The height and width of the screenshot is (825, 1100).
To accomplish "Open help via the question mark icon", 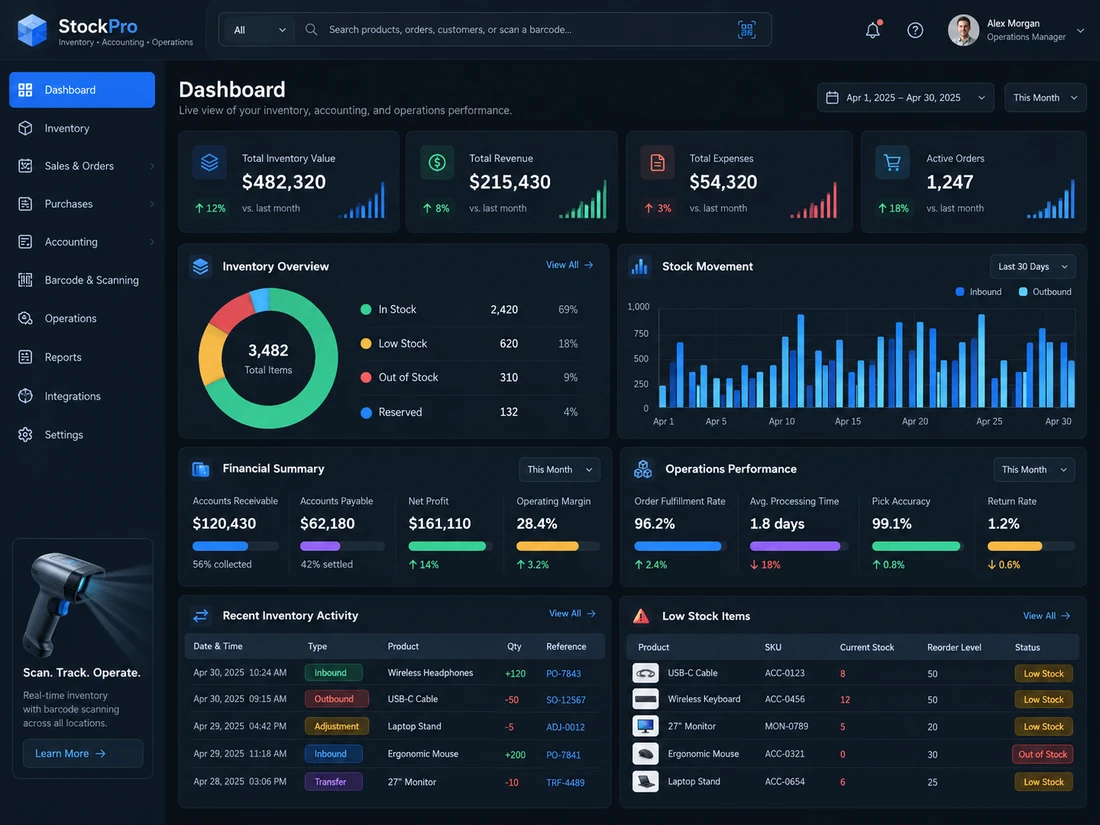I will 915,30.
